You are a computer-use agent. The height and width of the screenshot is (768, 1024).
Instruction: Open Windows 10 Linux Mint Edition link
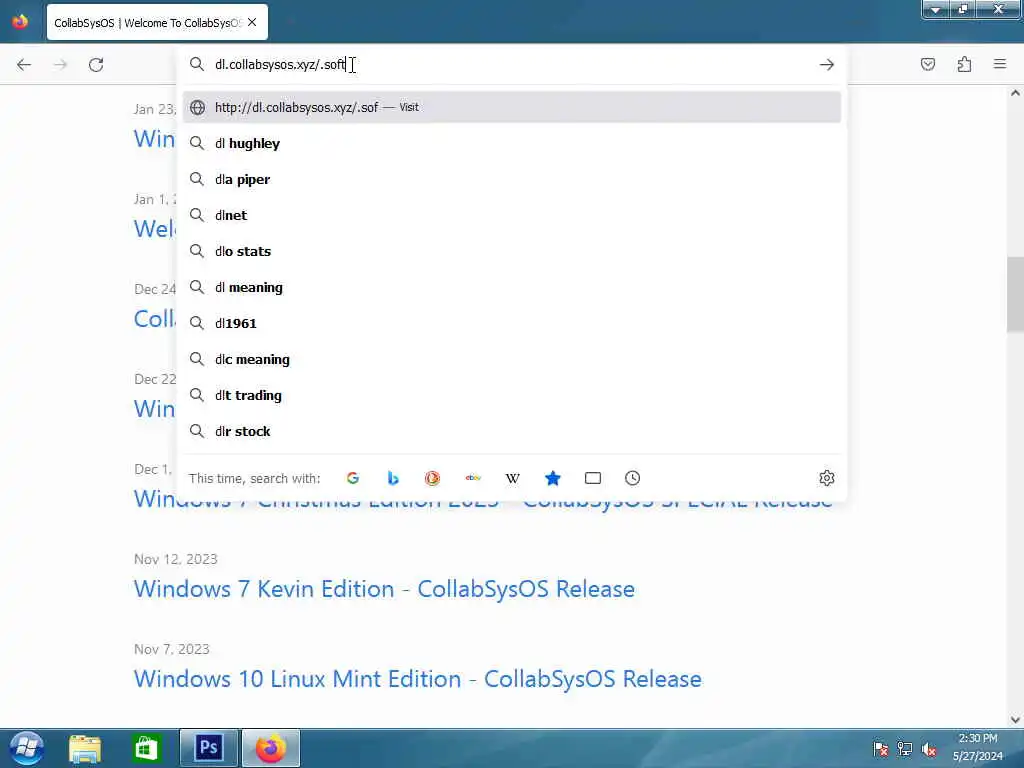pyautogui.click(x=417, y=679)
